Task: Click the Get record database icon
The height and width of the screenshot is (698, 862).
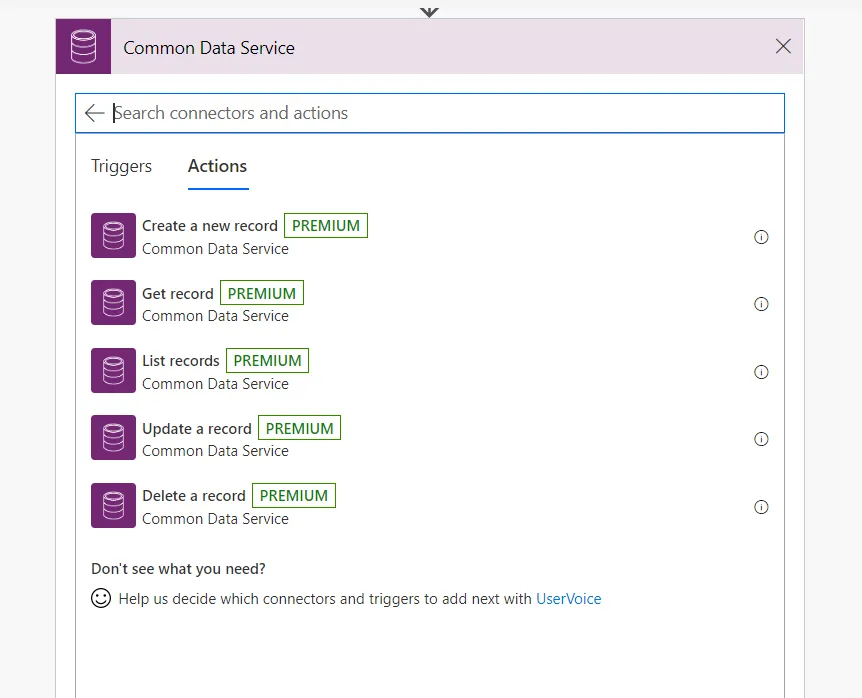Action: click(113, 303)
